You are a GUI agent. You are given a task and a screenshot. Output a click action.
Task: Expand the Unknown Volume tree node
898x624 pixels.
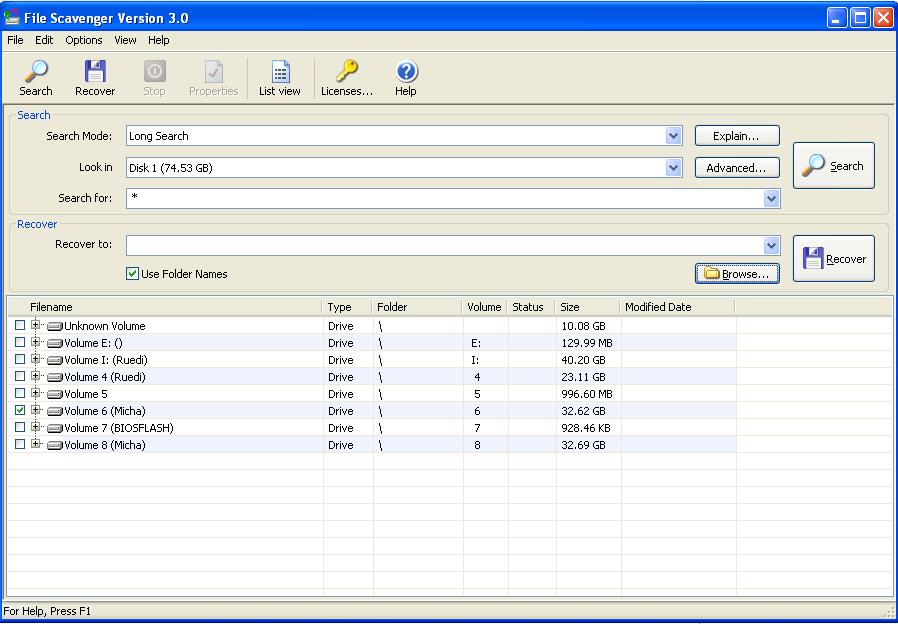click(x=36, y=325)
